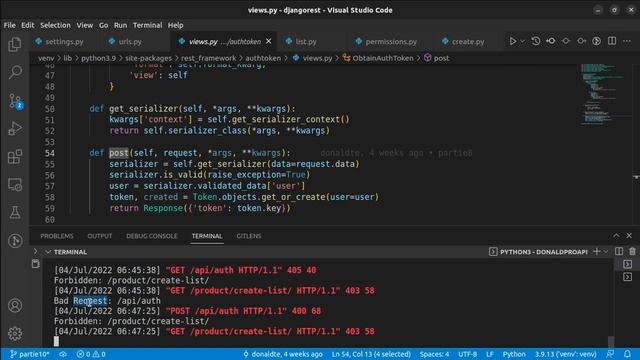Publish changes via cloud sync icon
This screenshot has height=360, width=640.
tap(63, 354)
